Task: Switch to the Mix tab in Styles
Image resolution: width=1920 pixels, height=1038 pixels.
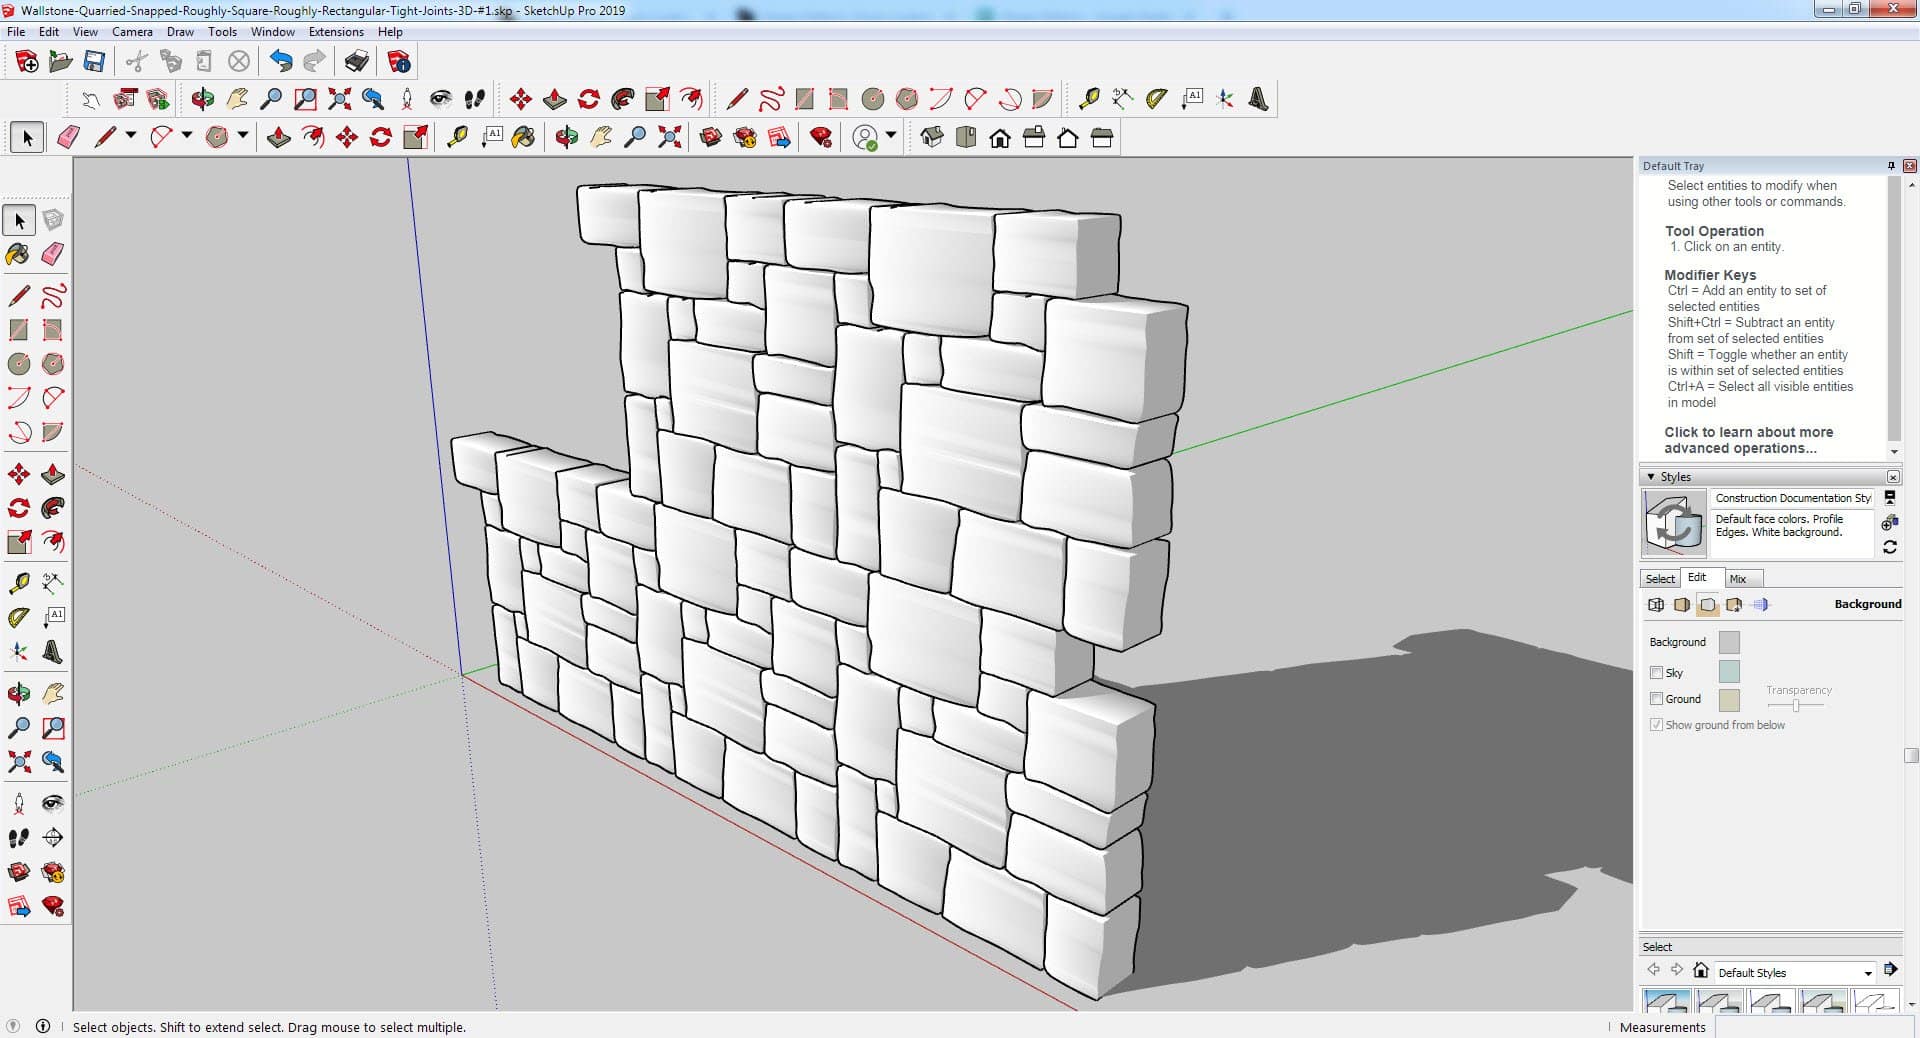Action: click(1738, 579)
